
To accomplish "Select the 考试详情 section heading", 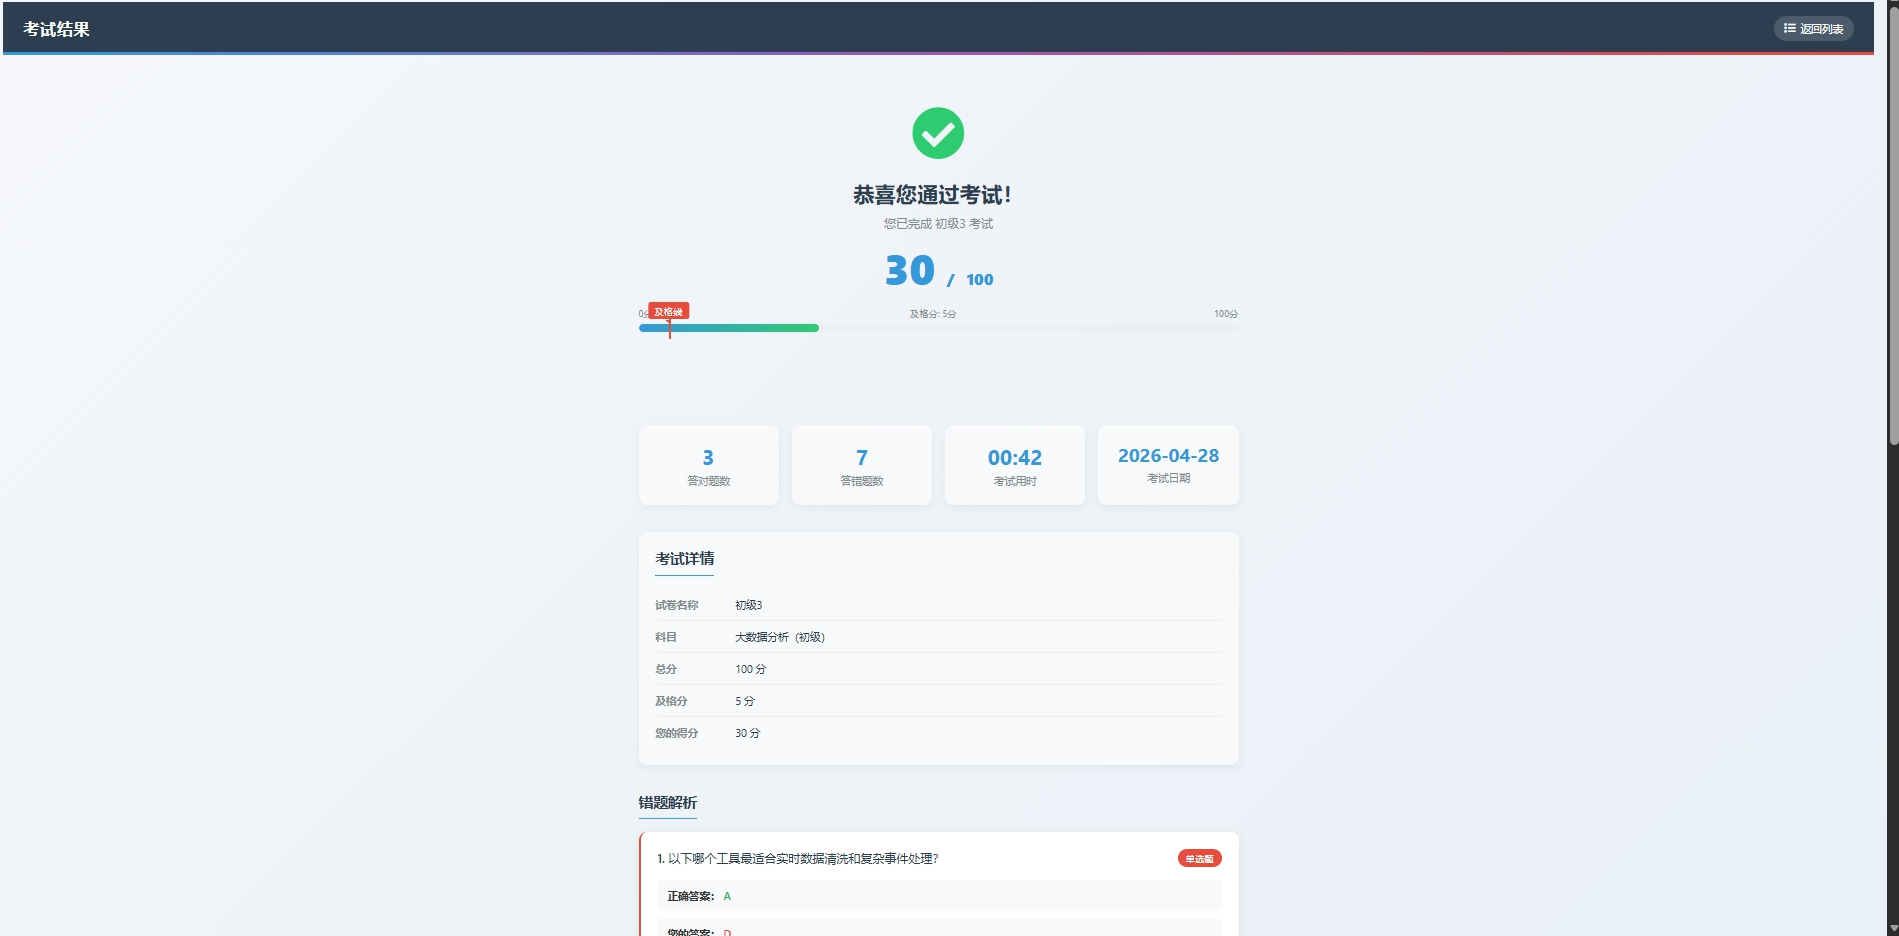I will pos(683,558).
